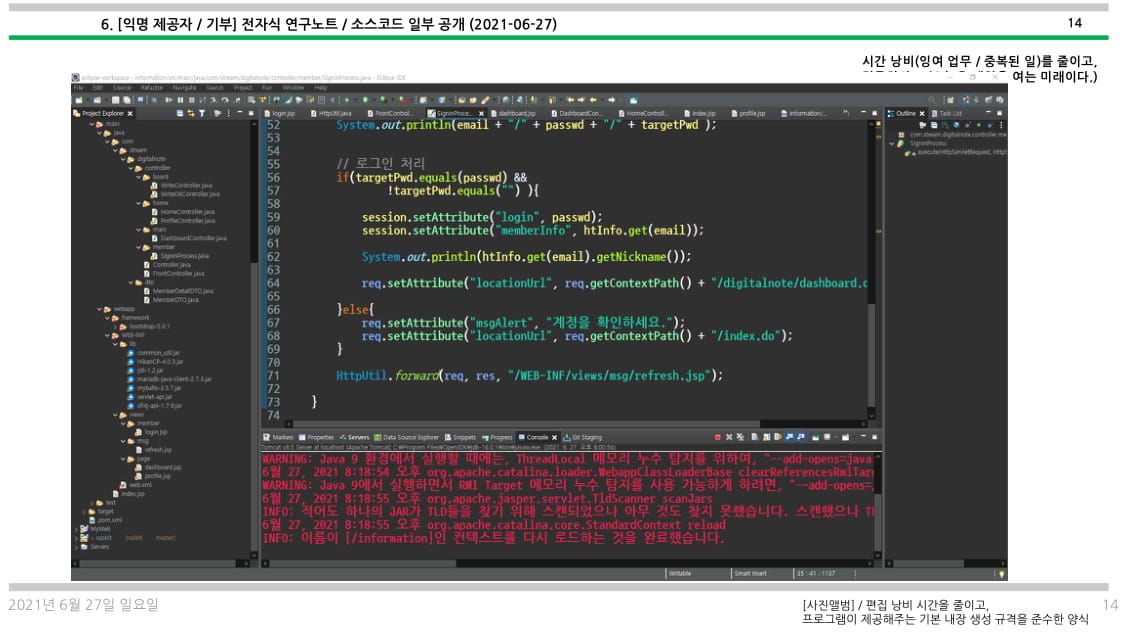The image size is (1125, 634).
Task: Open the Snippets tab
Action: (x=460, y=437)
